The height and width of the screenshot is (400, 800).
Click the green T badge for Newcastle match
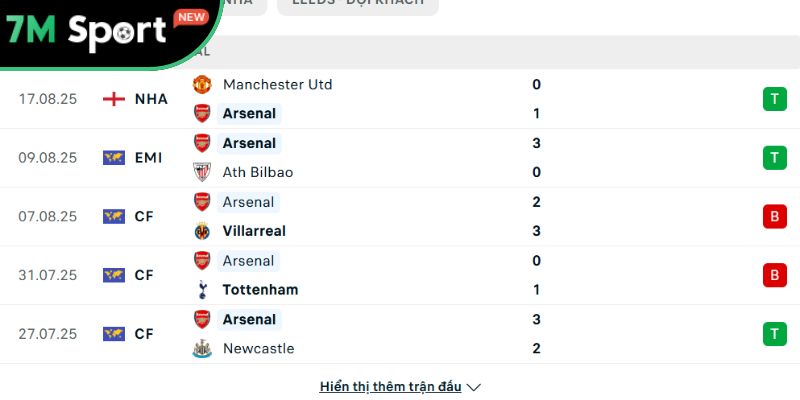coord(774,334)
